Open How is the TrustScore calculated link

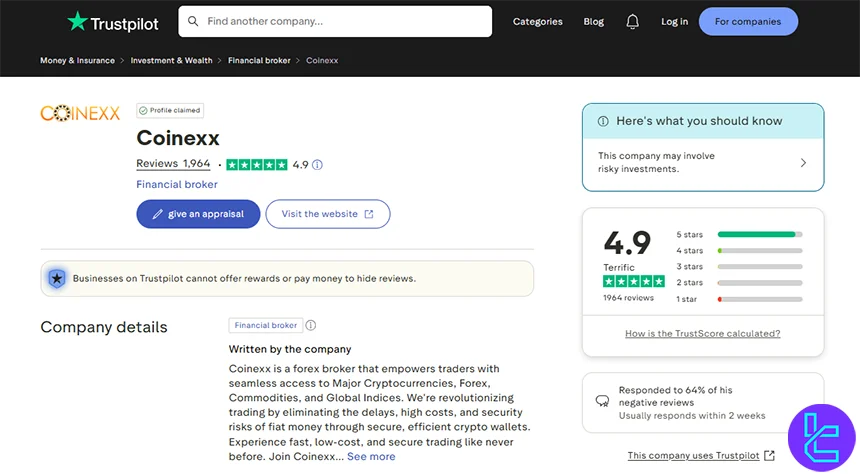pos(703,333)
